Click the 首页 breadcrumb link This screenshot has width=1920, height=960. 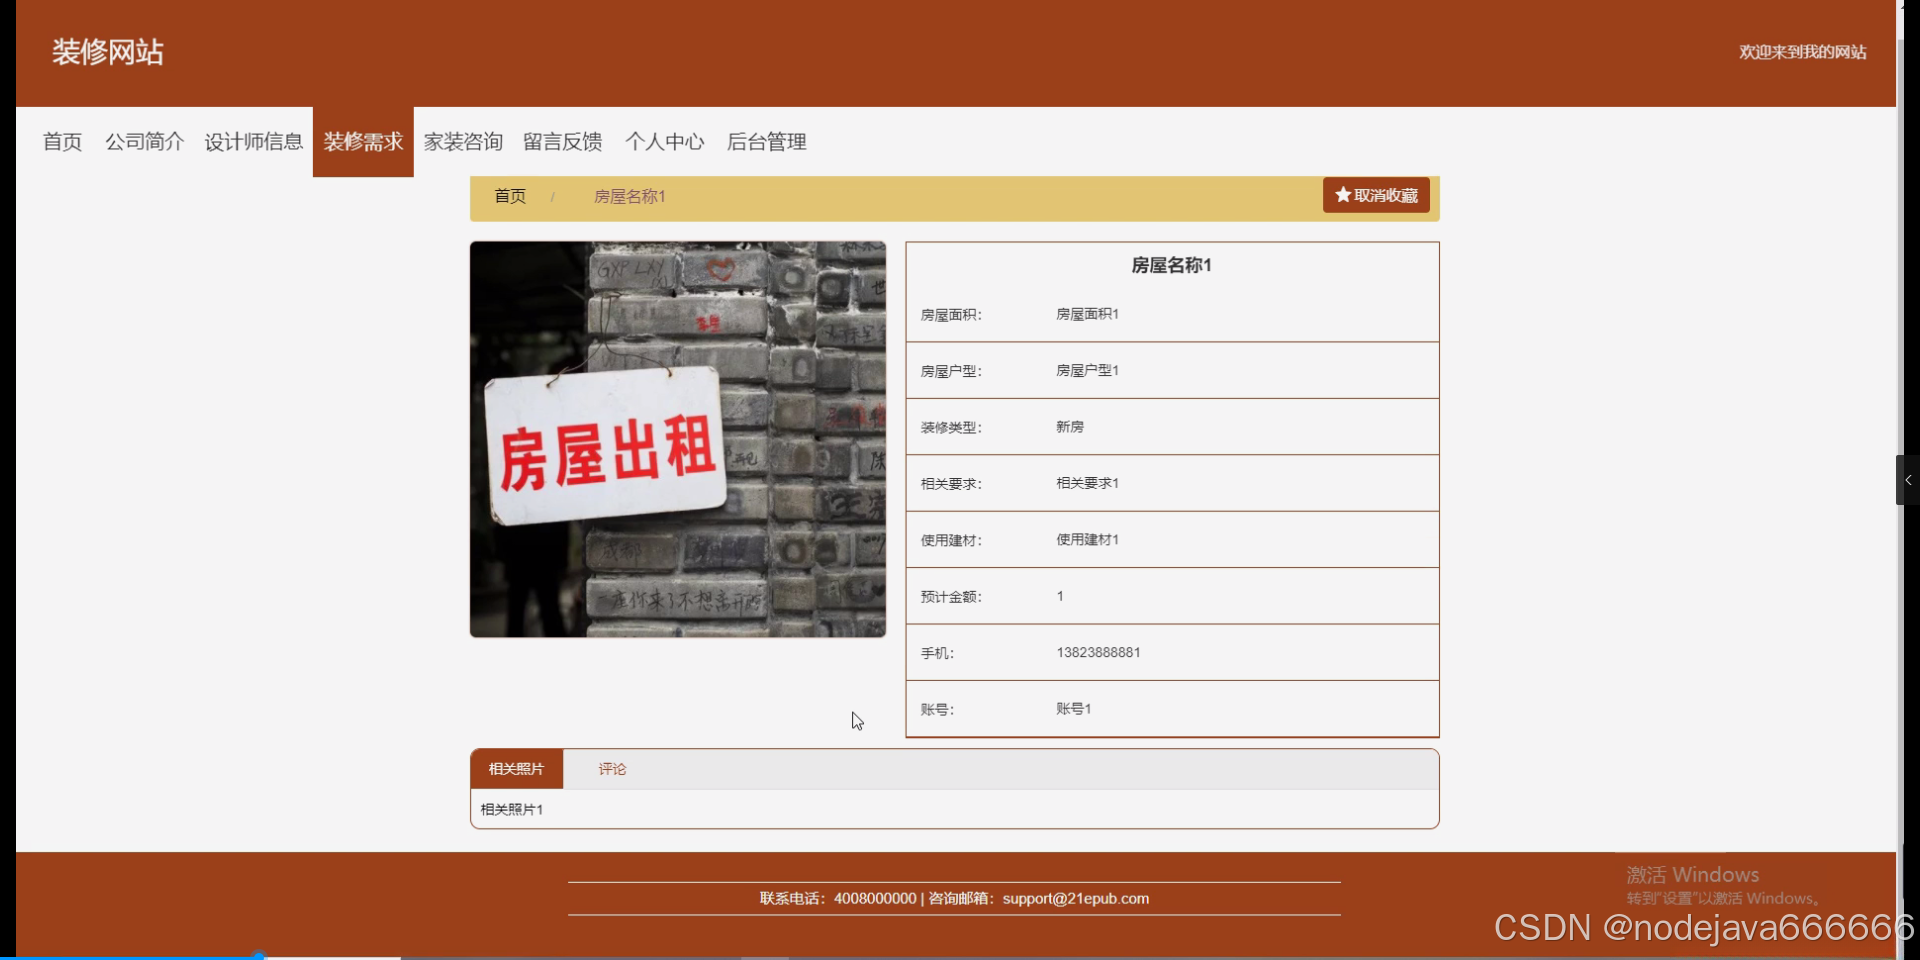coord(510,196)
